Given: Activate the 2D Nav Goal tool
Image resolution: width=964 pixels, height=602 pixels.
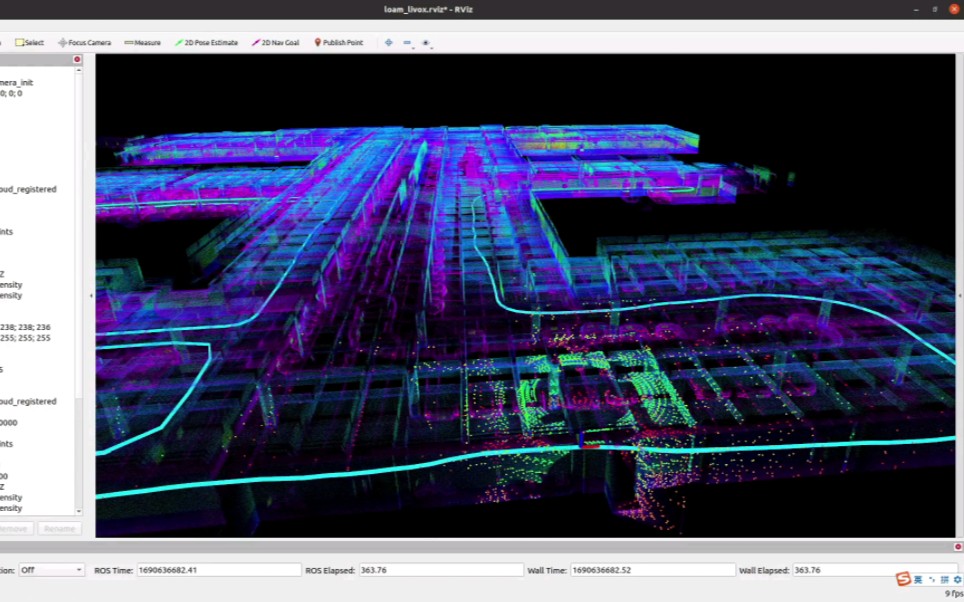Looking at the screenshot, I should 275,43.
